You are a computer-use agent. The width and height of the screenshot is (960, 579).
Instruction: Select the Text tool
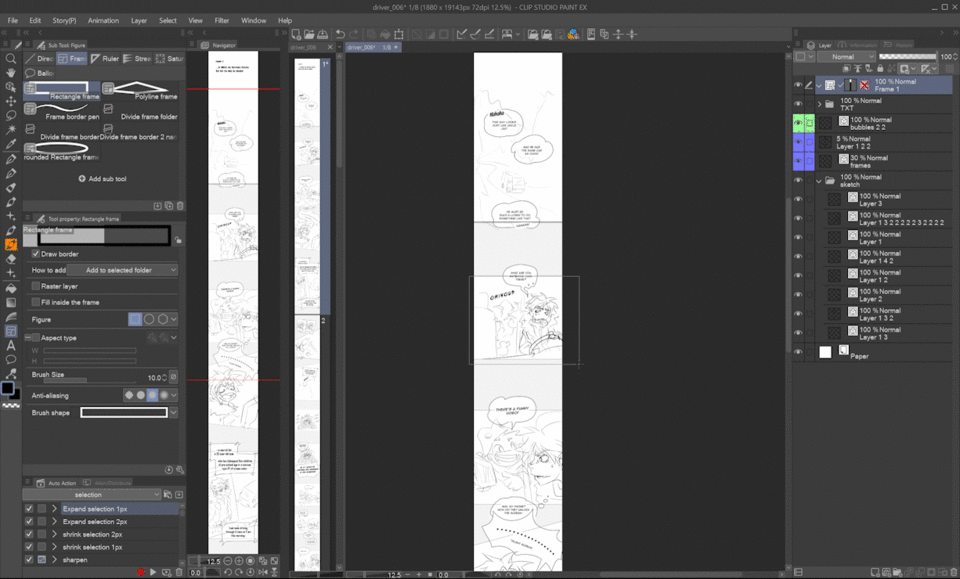(x=10, y=346)
